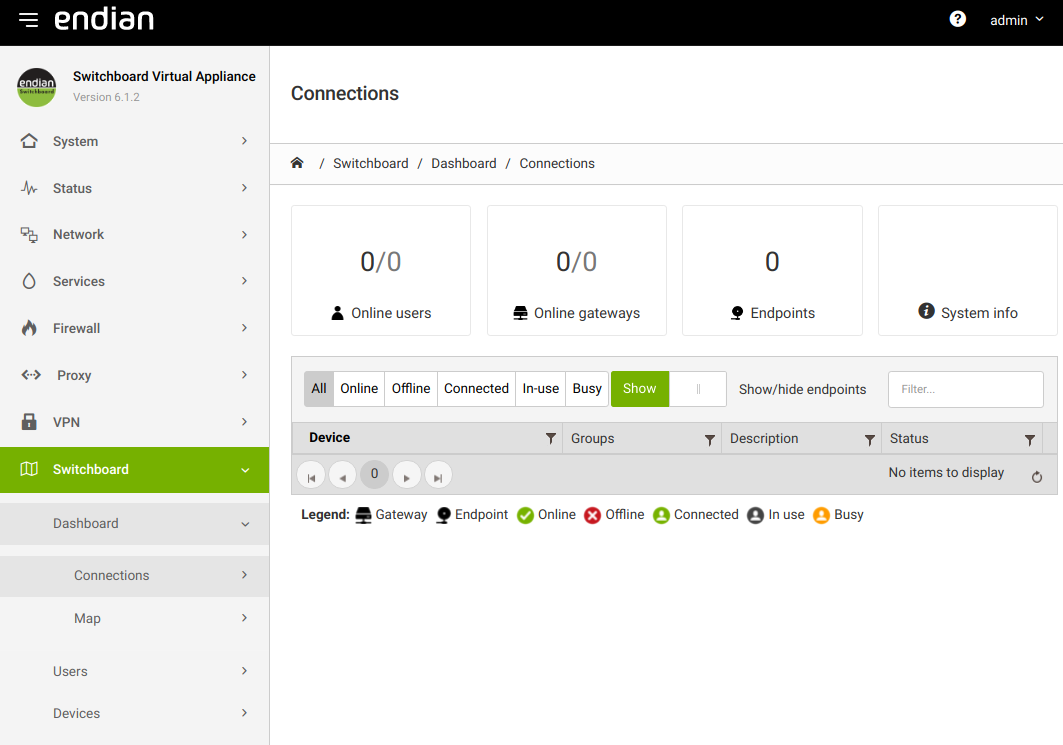Select the In-use filter button
This screenshot has height=745, width=1063.
541,388
